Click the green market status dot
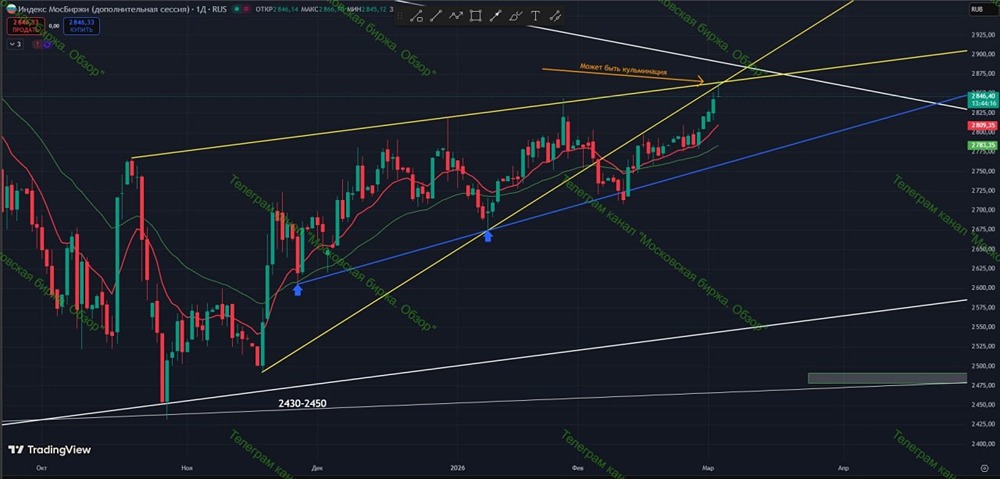This screenshot has height=479, width=1000. 237,10
